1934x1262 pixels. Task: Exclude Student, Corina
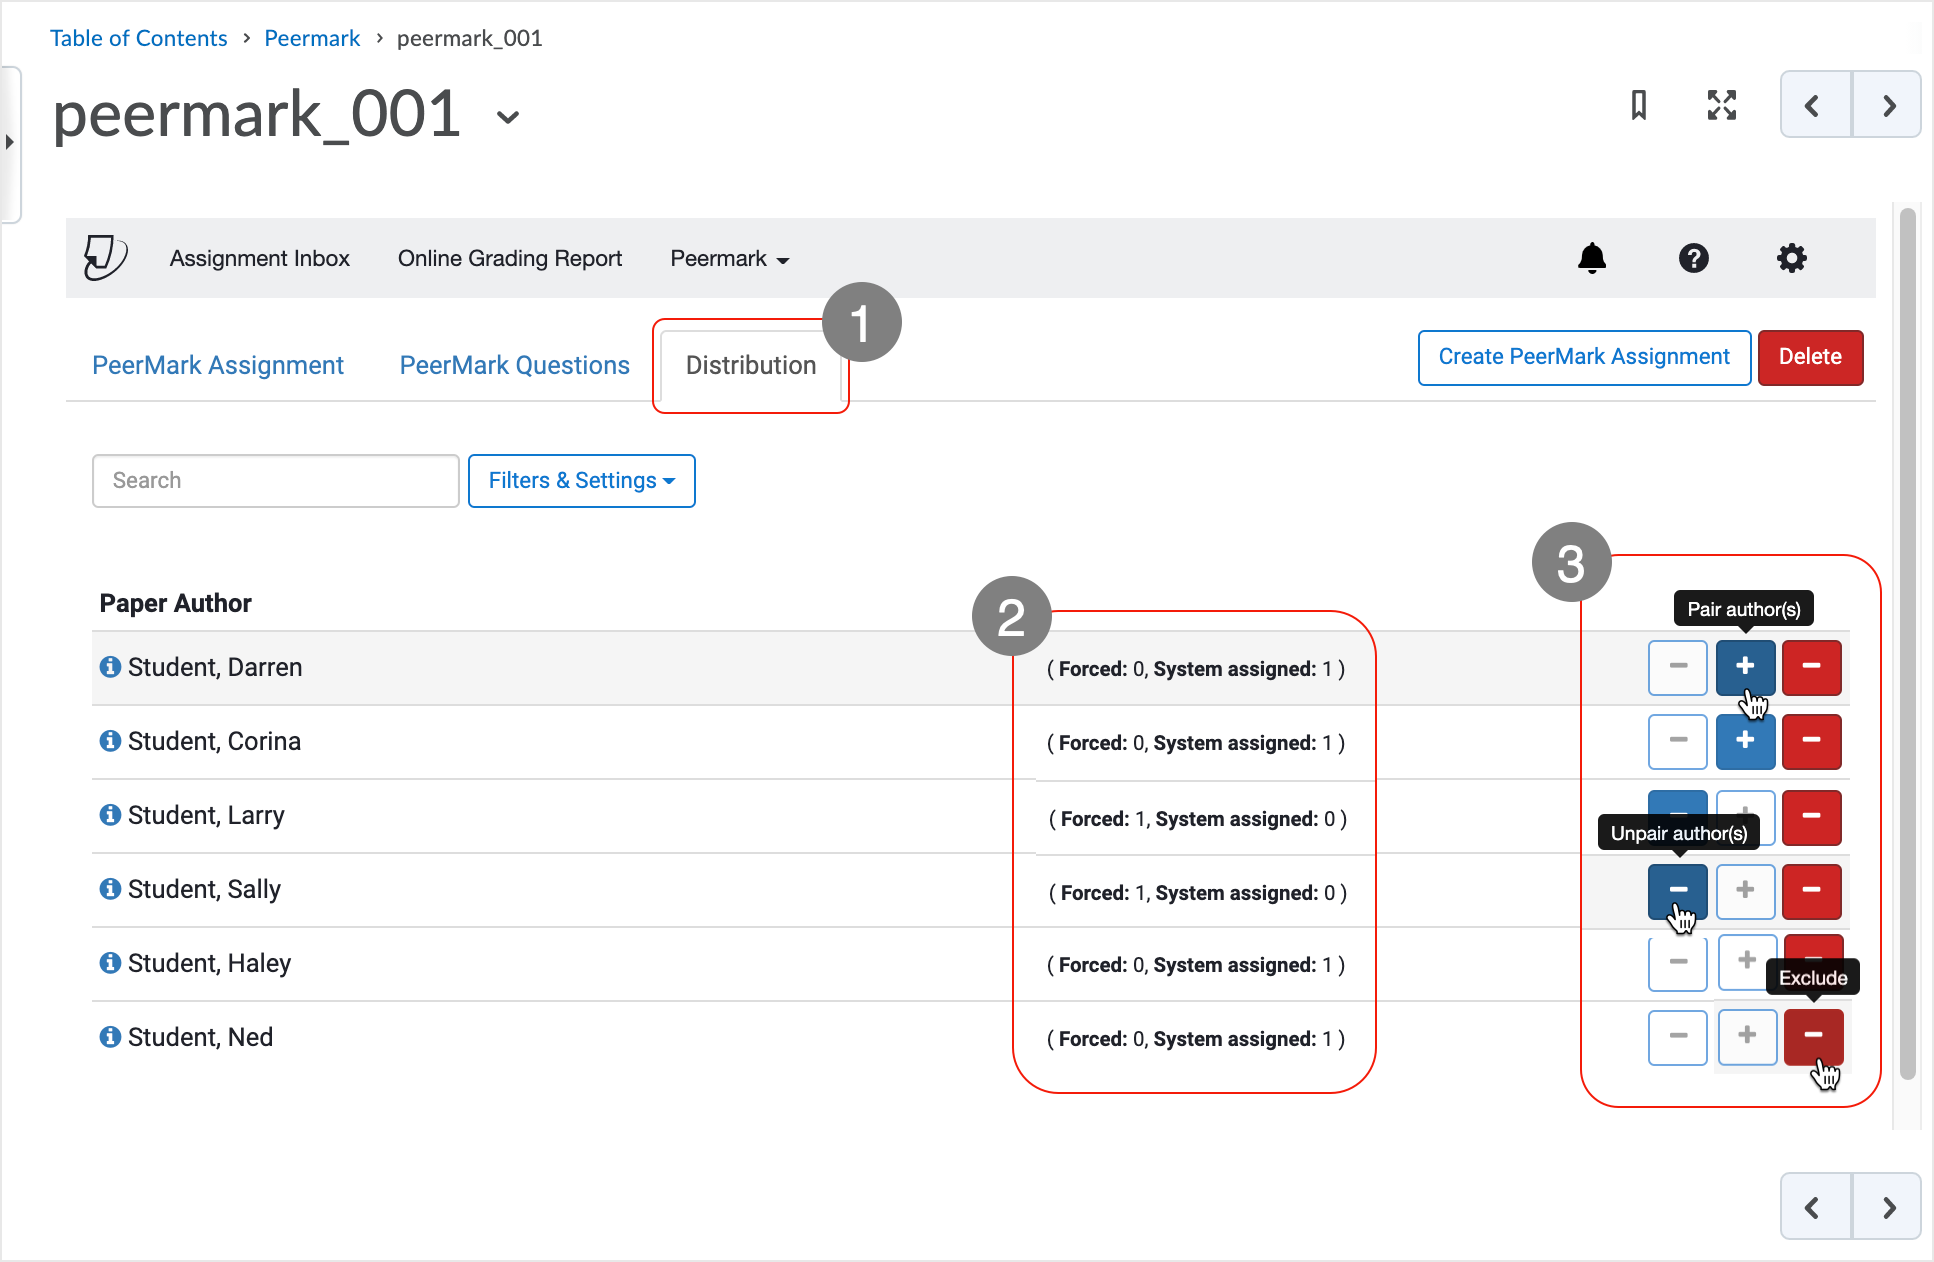pos(1811,741)
